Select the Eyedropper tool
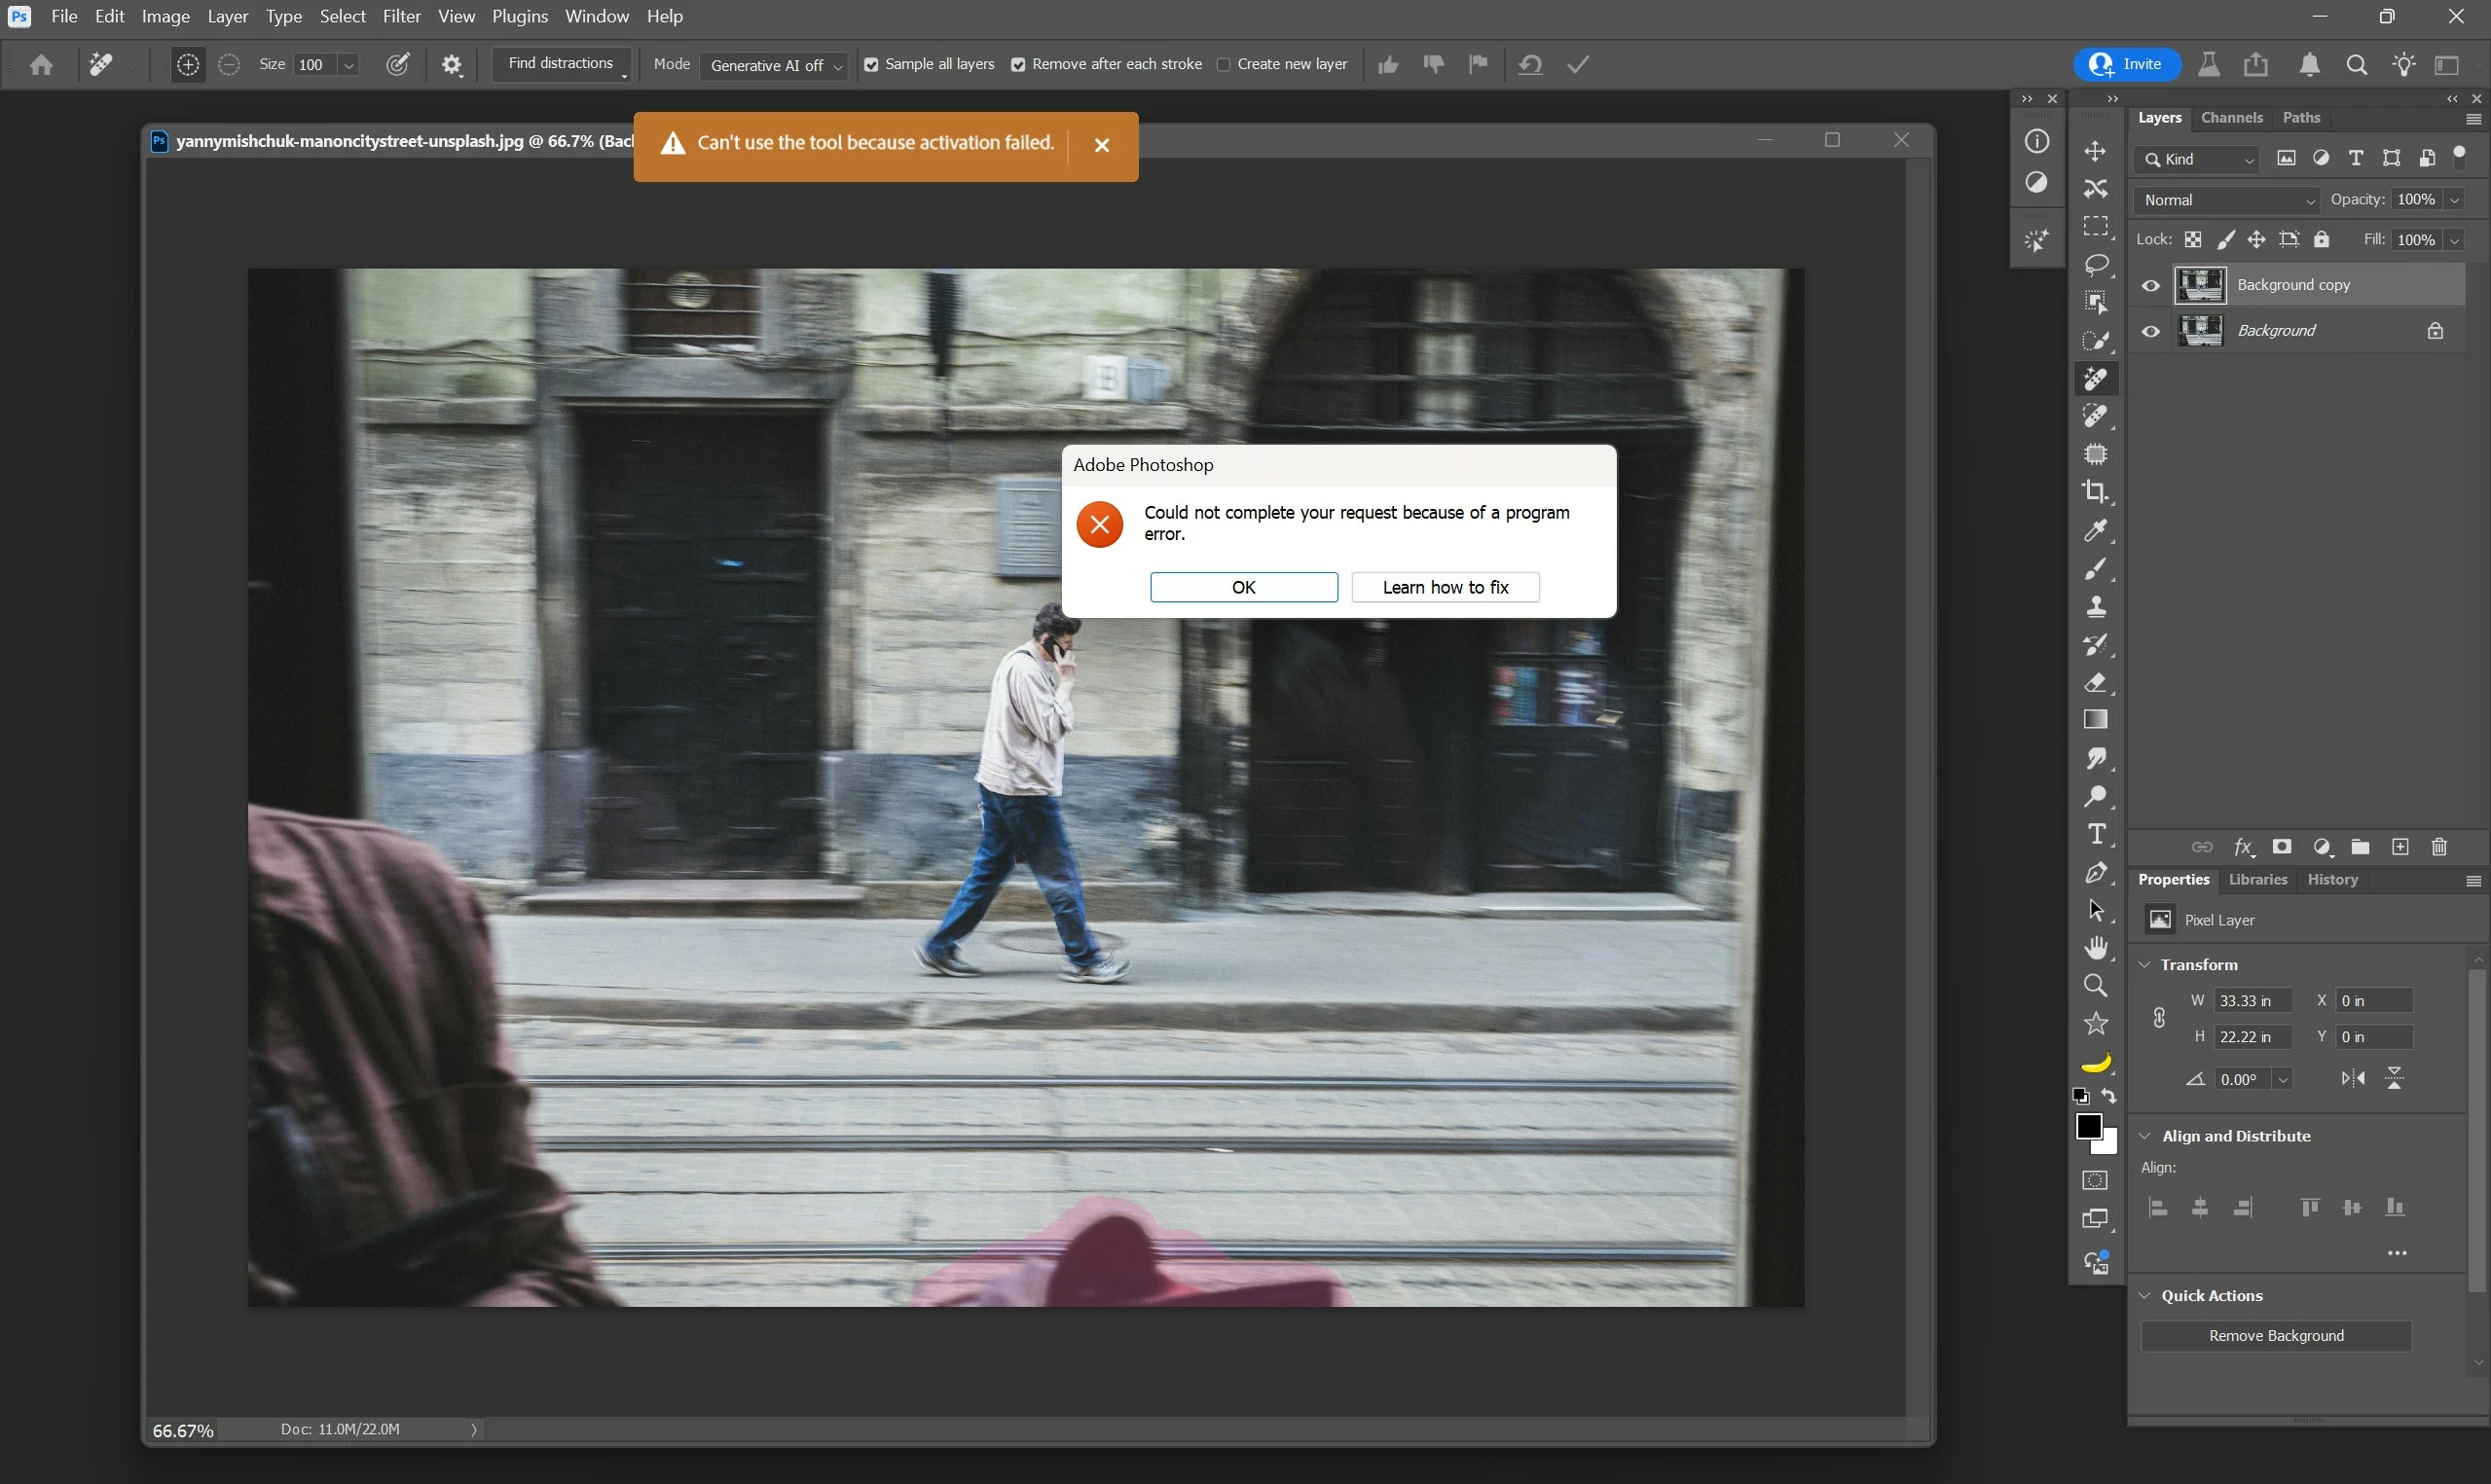2491x1484 pixels. (x=2095, y=530)
